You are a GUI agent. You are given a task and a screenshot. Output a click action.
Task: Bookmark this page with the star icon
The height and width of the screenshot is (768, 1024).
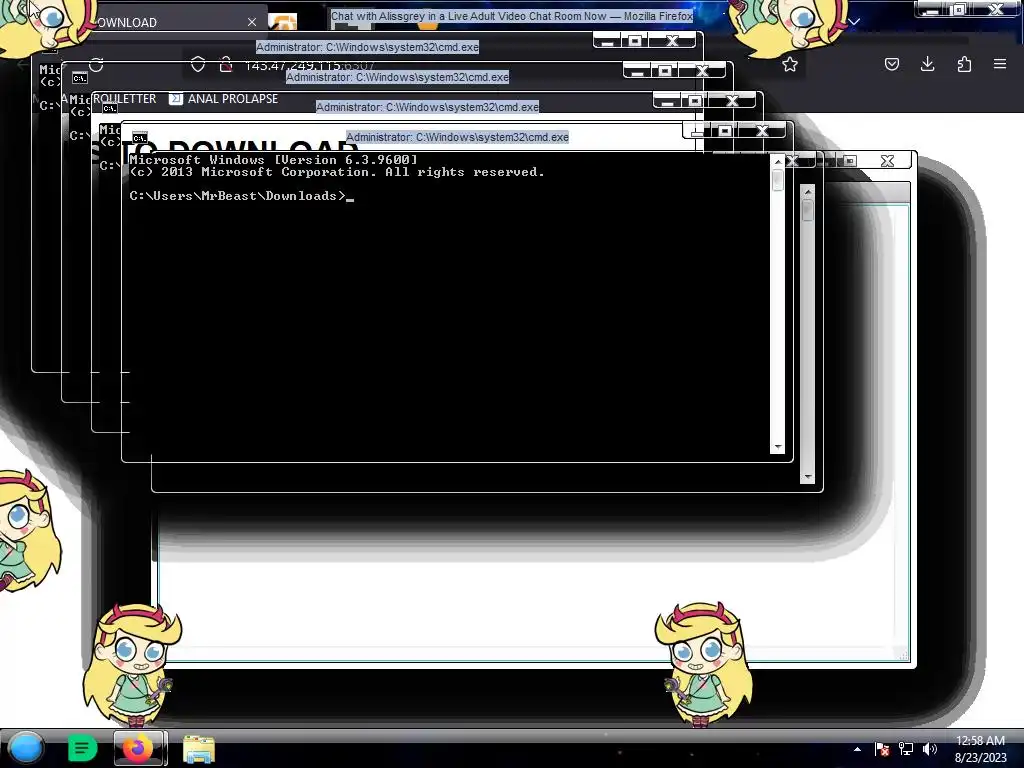tap(790, 64)
